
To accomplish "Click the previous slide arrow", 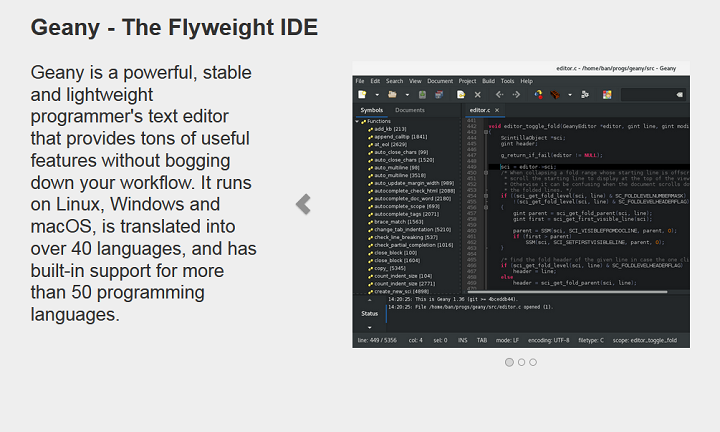I will 304,204.
